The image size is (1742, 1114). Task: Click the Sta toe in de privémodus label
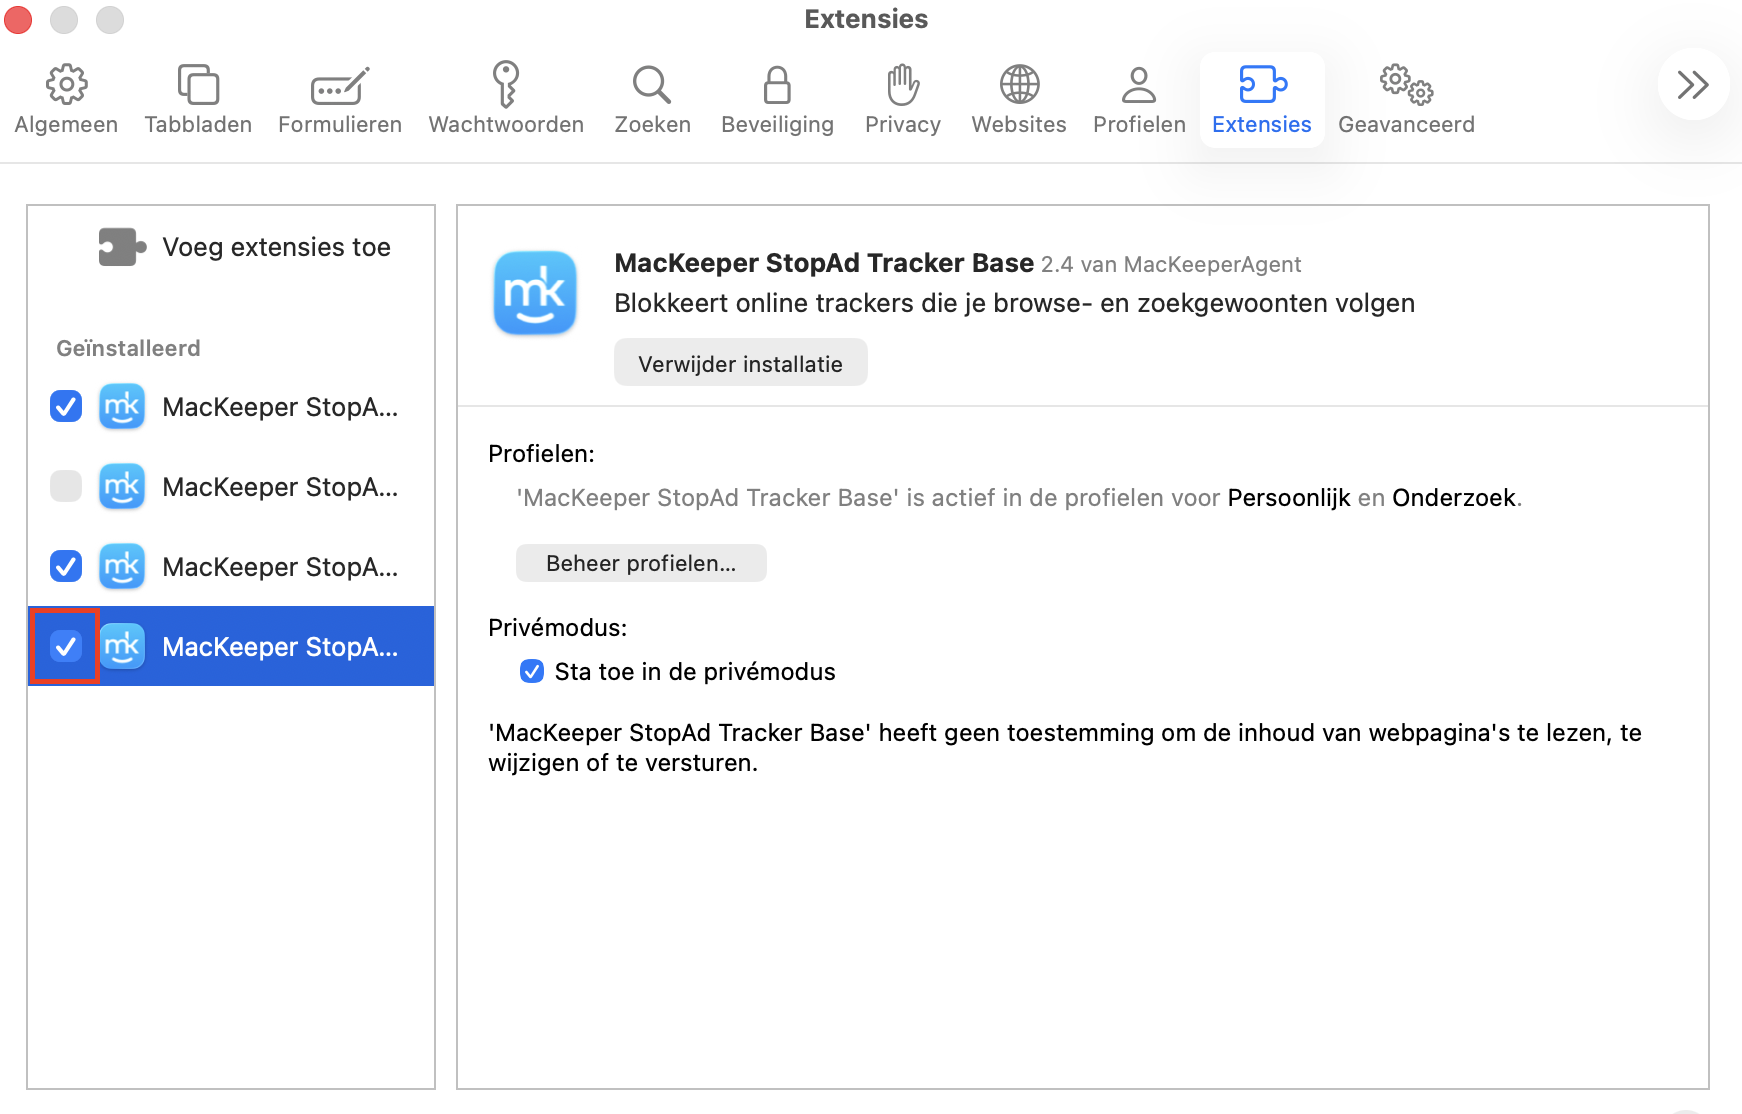tap(695, 672)
